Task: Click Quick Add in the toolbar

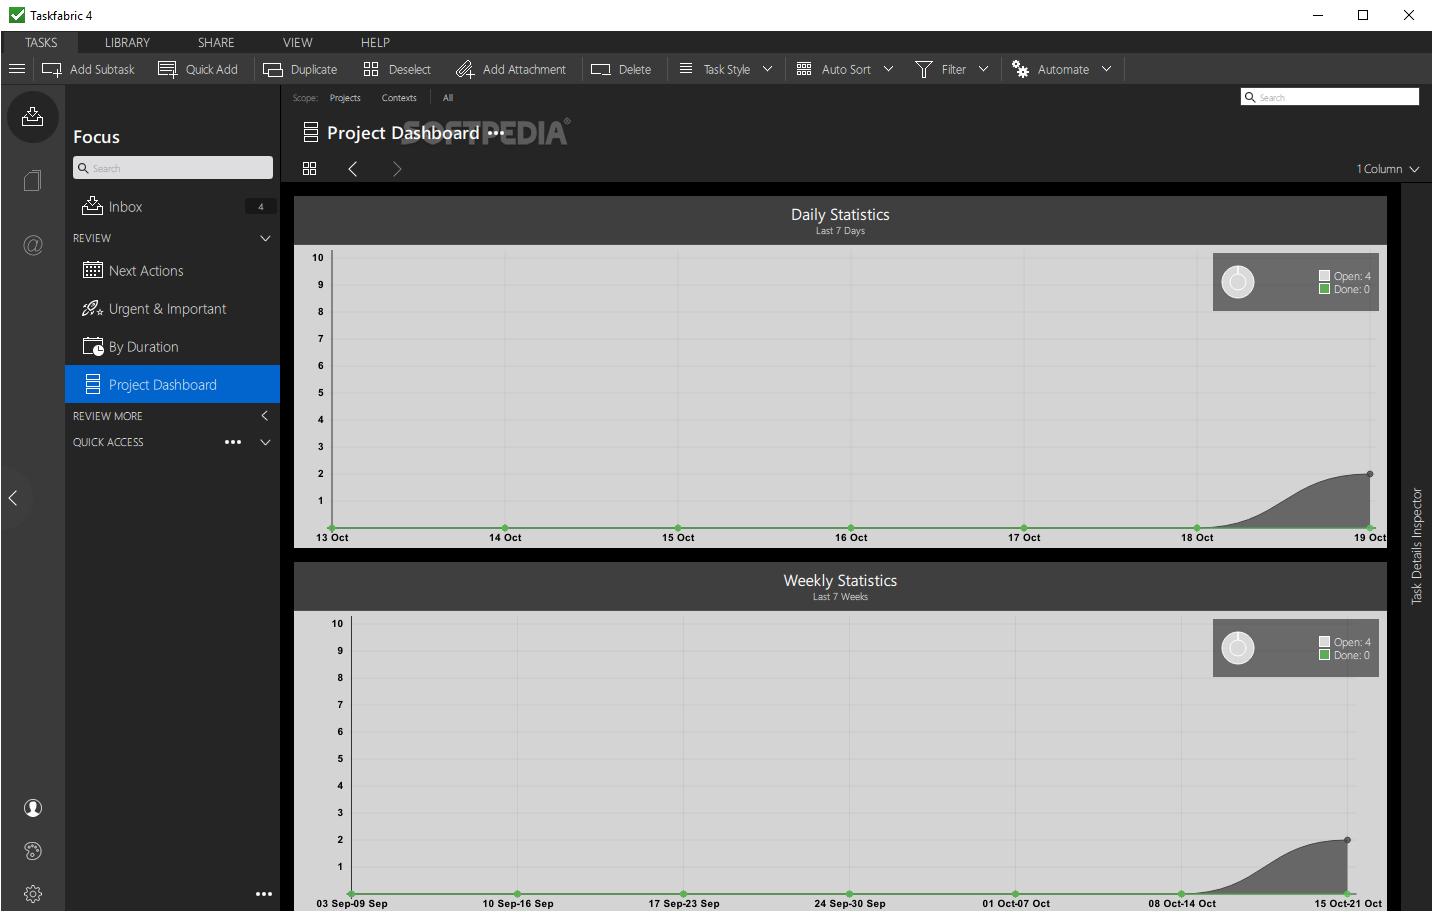Action: (198, 69)
